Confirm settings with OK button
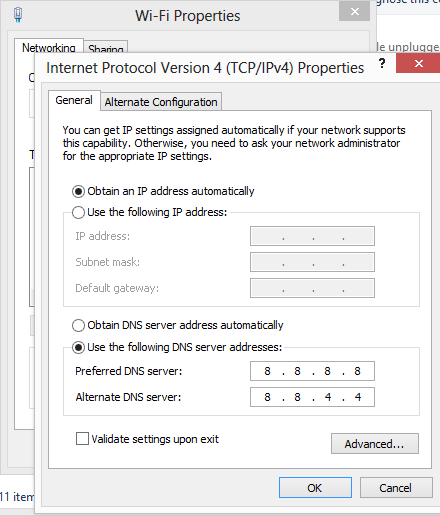 (x=315, y=488)
